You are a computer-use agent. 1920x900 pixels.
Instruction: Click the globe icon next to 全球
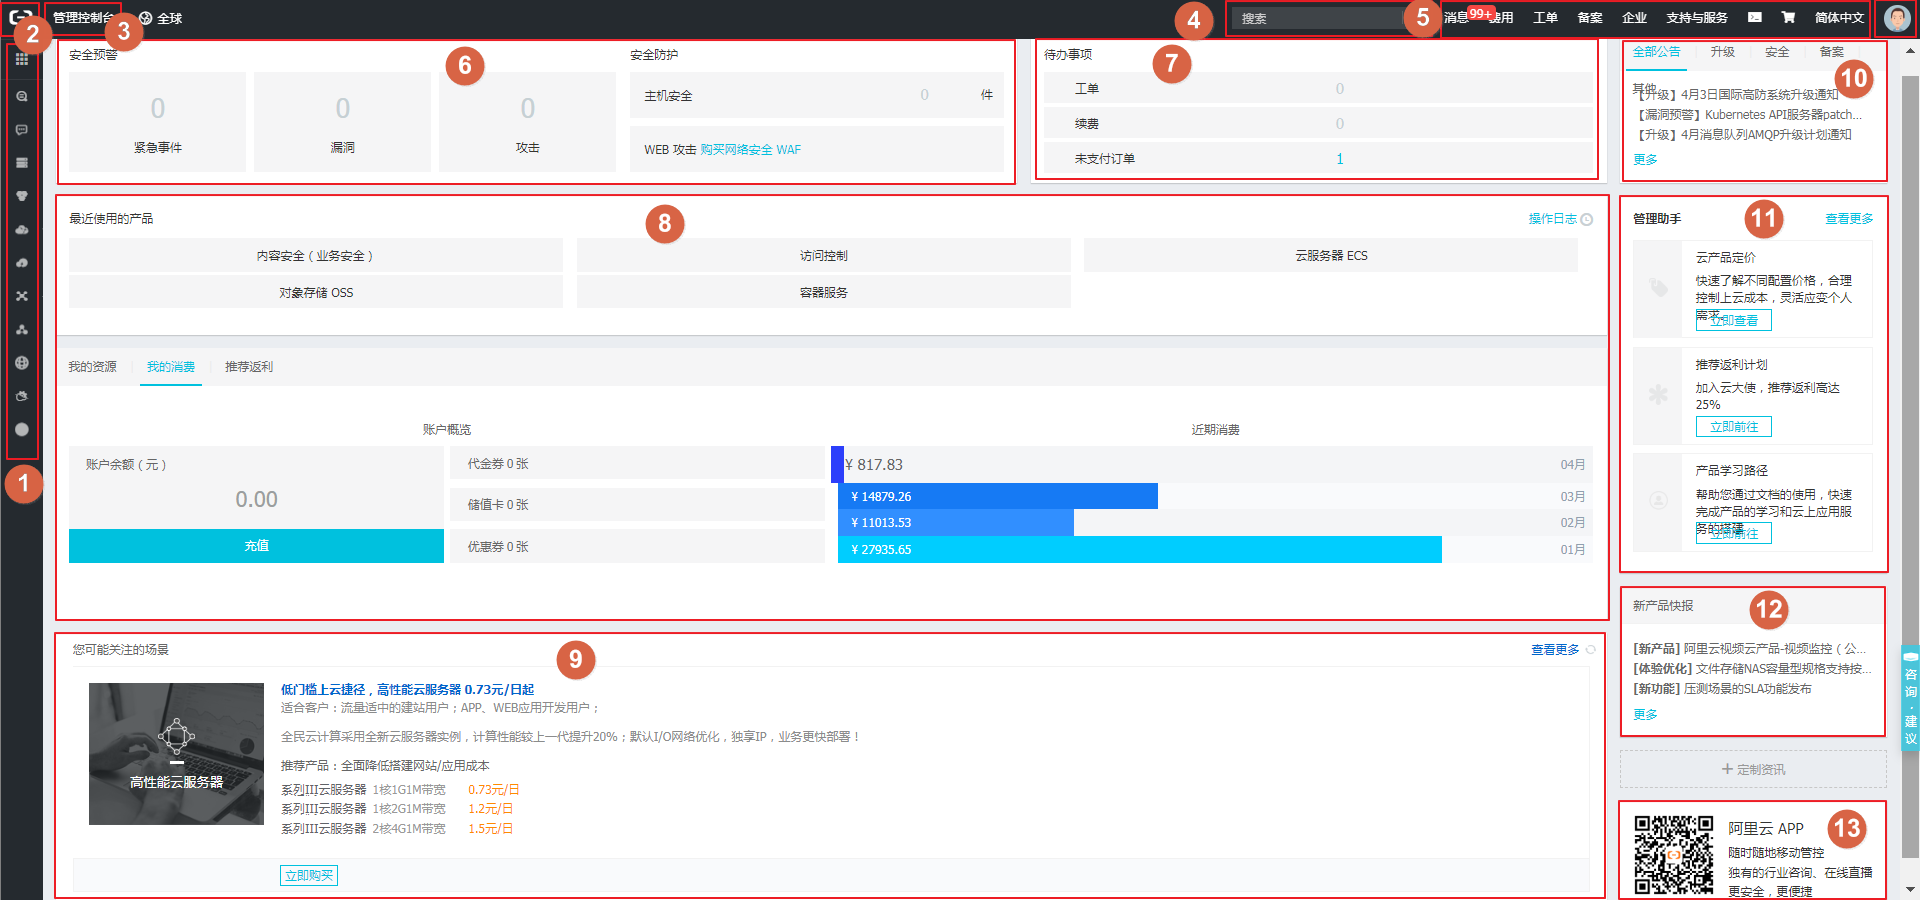coord(146,18)
